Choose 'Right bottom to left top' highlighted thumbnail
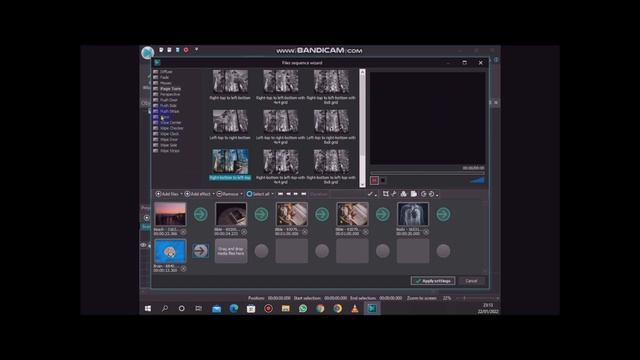Viewport: 640px width, 360px height. pos(230,162)
